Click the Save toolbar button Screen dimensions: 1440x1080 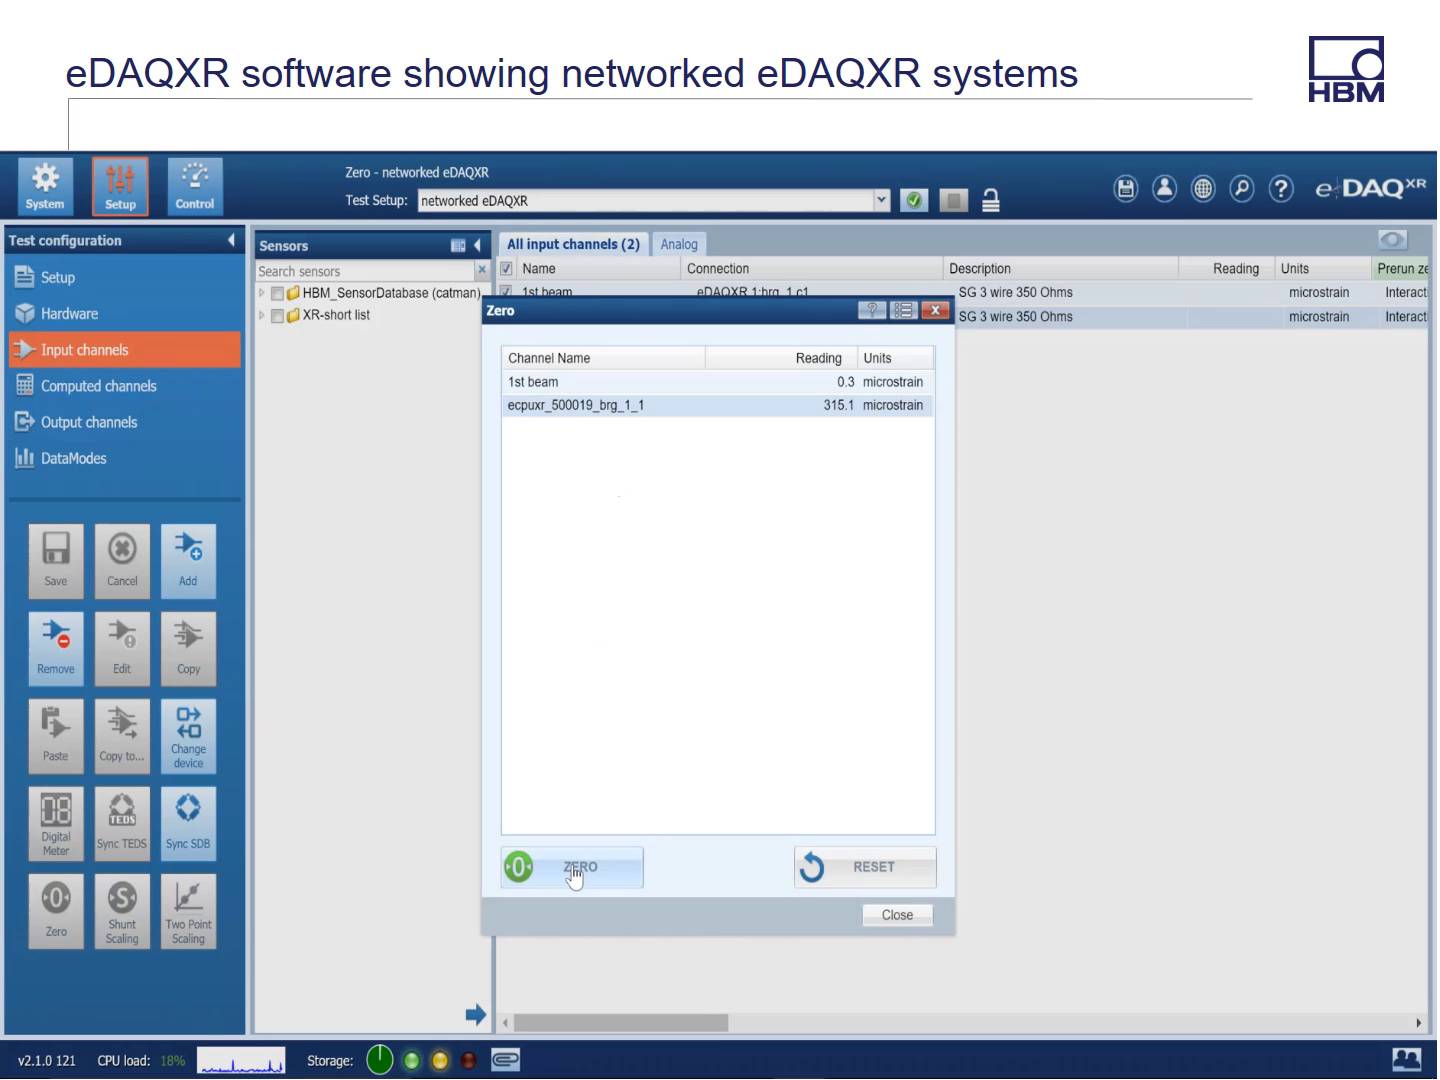click(56, 561)
